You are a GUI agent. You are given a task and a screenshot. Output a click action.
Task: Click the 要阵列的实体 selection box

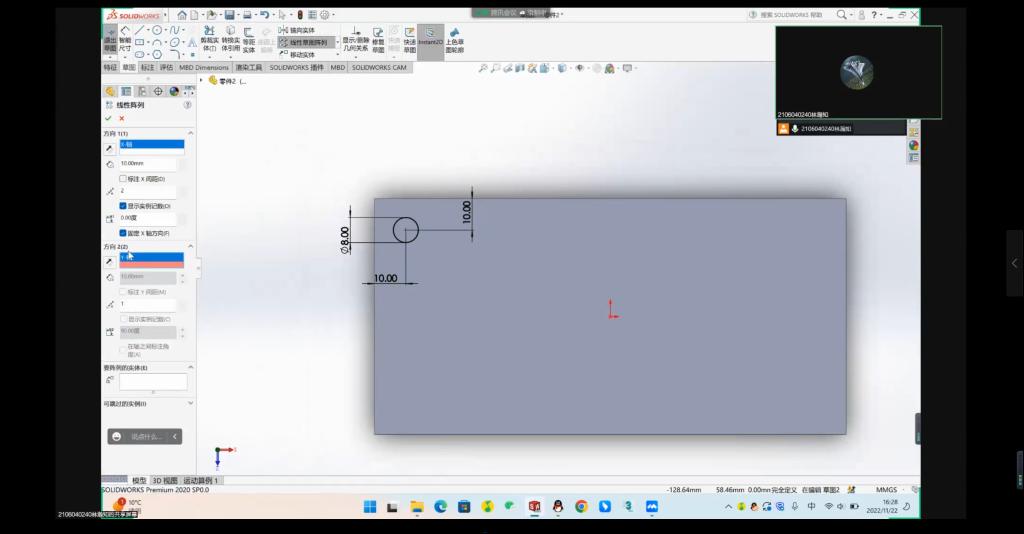(153, 382)
